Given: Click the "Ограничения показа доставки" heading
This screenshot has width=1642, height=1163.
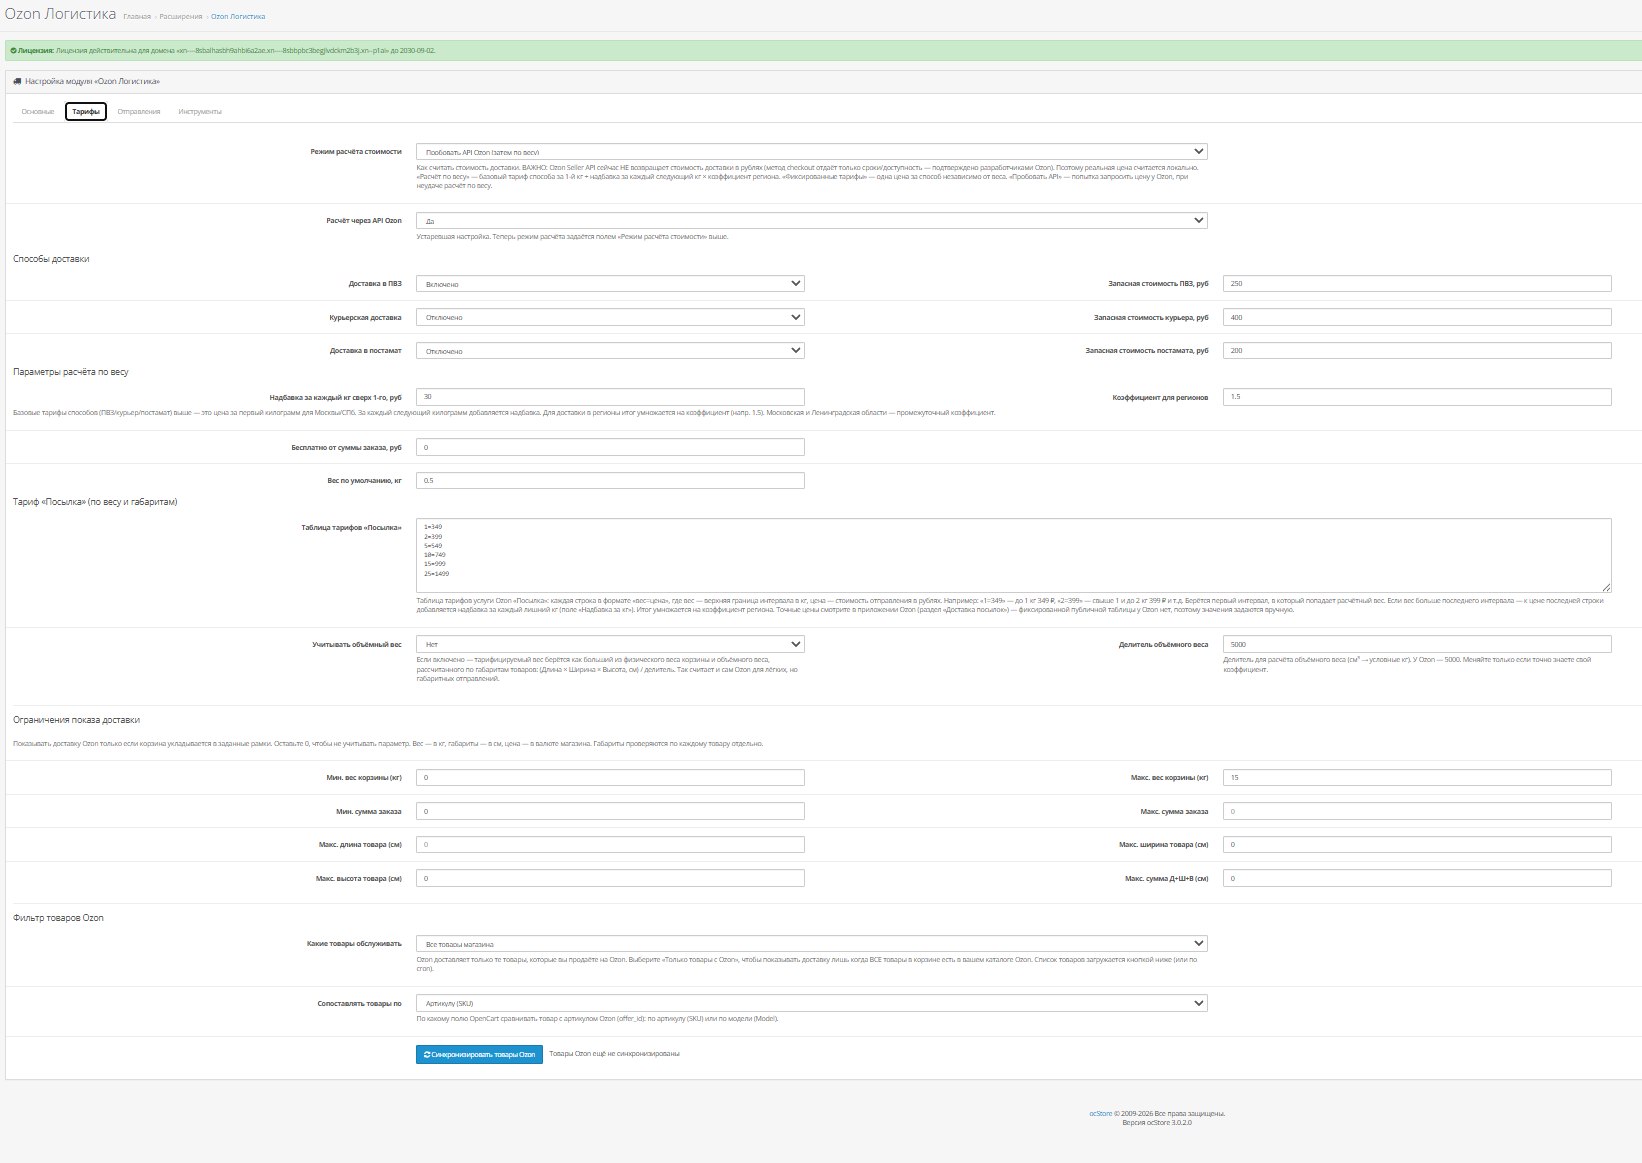Looking at the screenshot, I should 76,720.
